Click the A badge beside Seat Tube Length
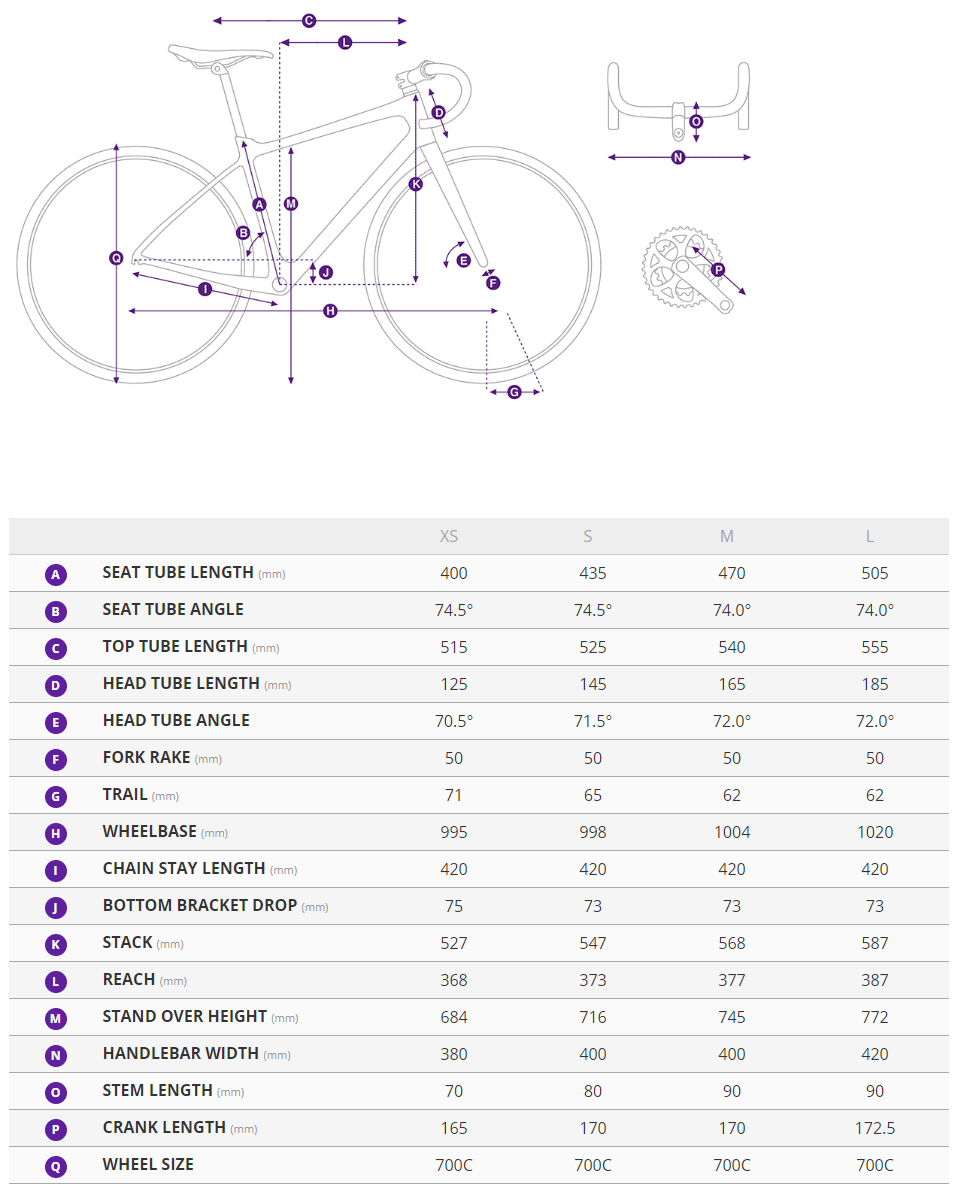 pyautogui.click(x=56, y=574)
